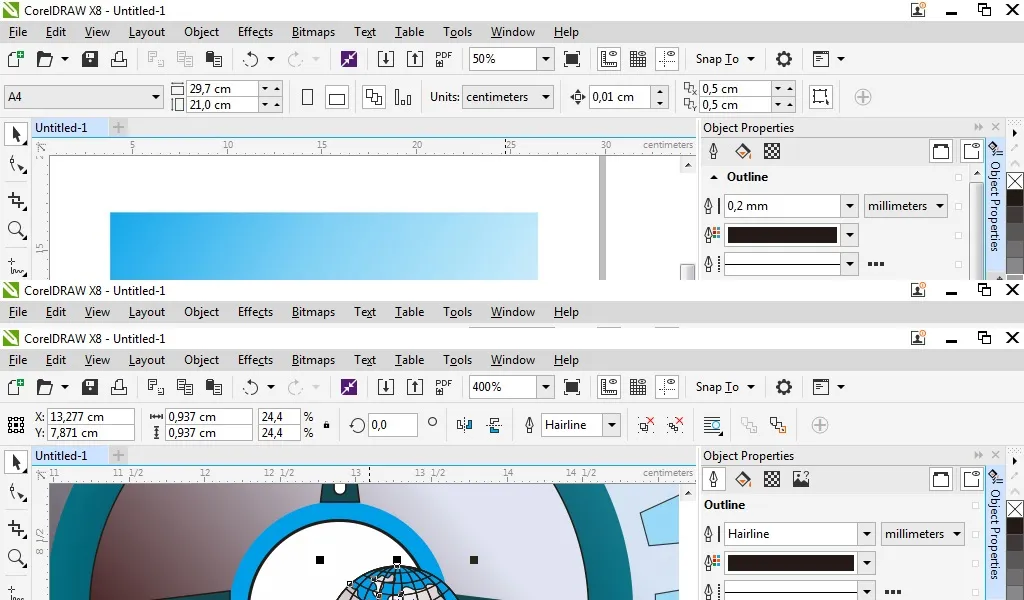Viewport: 1024px width, 600px height.
Task: Click outline color swatch in bottom Object Properties
Action: coord(791,563)
